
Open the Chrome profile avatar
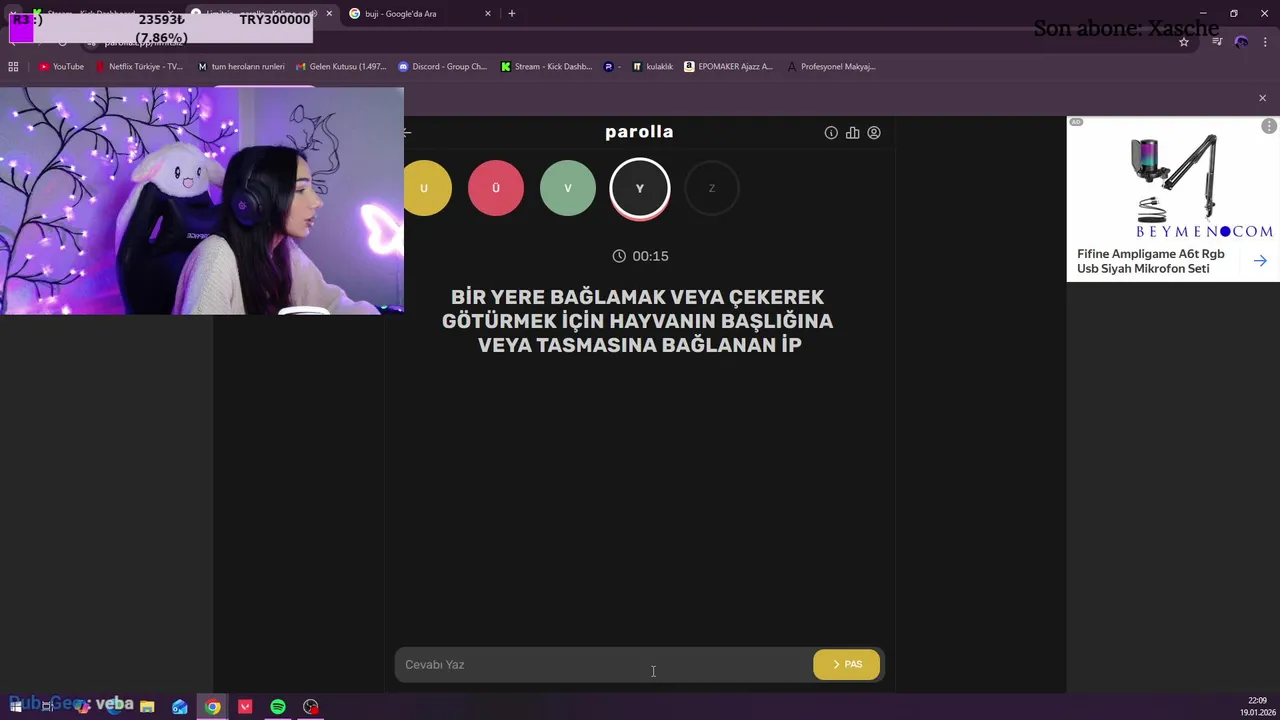pyautogui.click(x=1241, y=42)
